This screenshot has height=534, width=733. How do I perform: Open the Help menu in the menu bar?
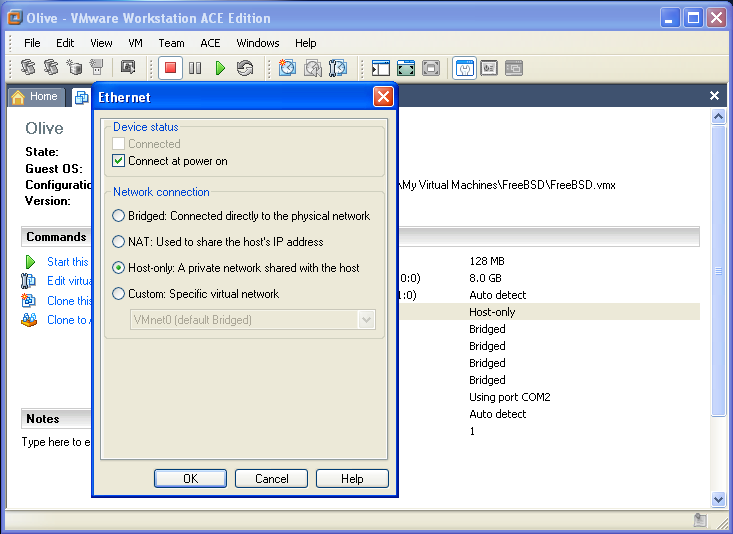305,43
